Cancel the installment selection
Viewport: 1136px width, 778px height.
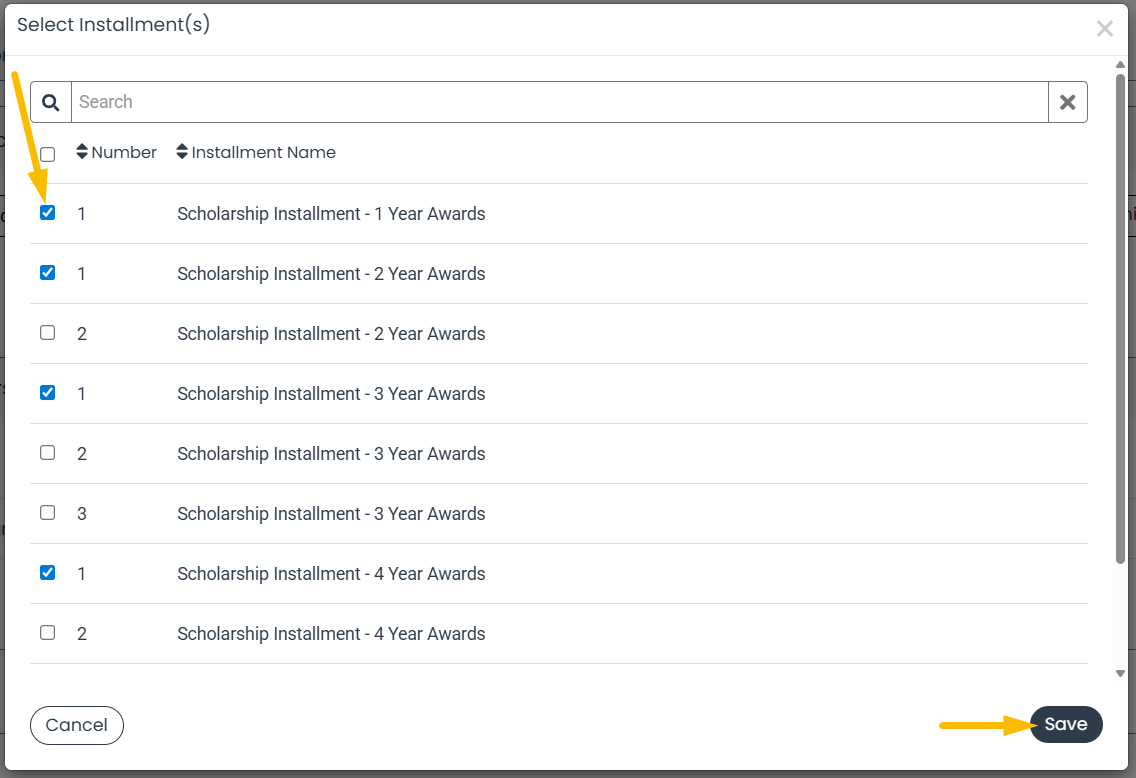[77, 725]
